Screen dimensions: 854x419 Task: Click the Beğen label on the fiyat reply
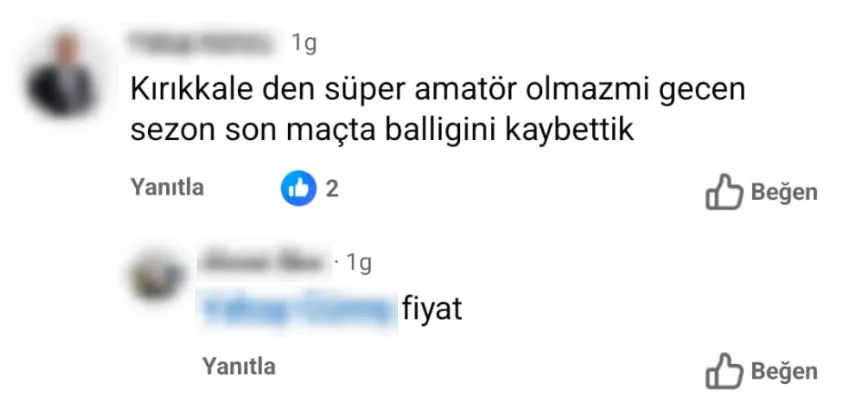click(x=784, y=372)
